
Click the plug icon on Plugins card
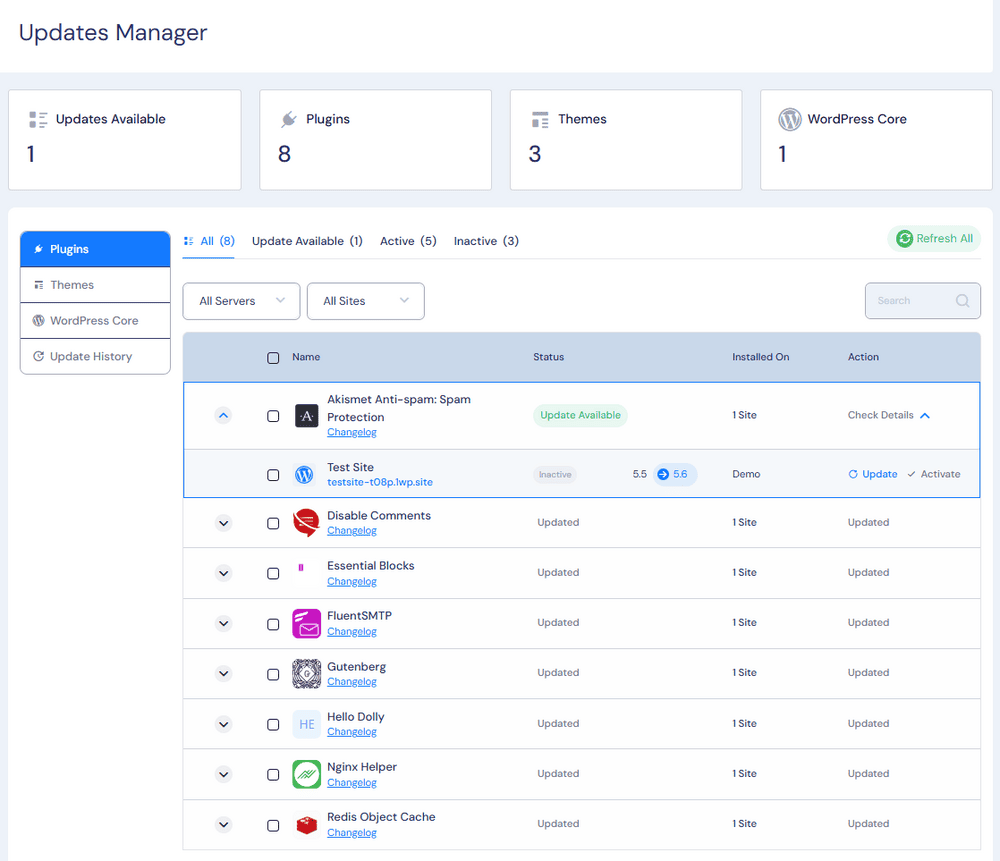(x=289, y=119)
